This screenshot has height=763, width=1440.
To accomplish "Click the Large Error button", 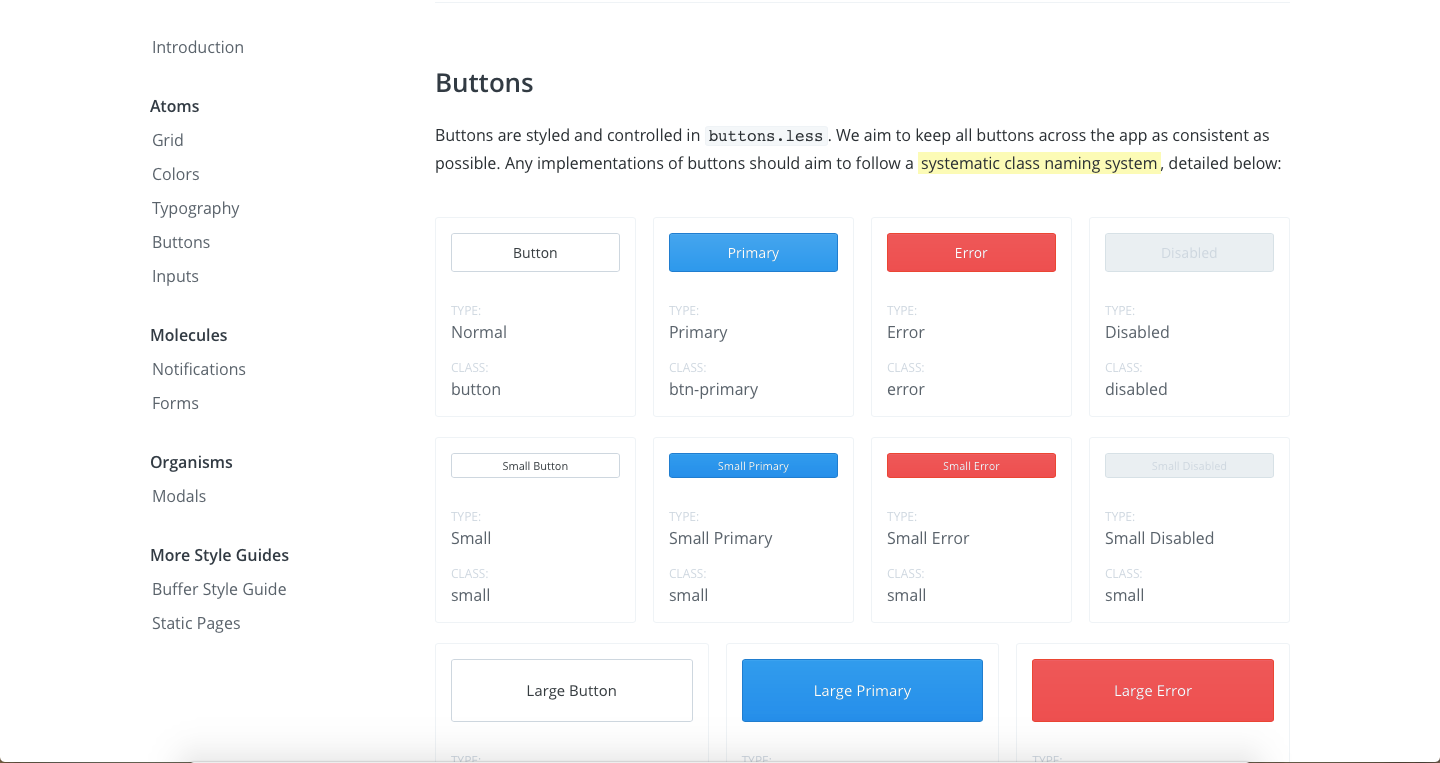I will click(x=1152, y=691).
